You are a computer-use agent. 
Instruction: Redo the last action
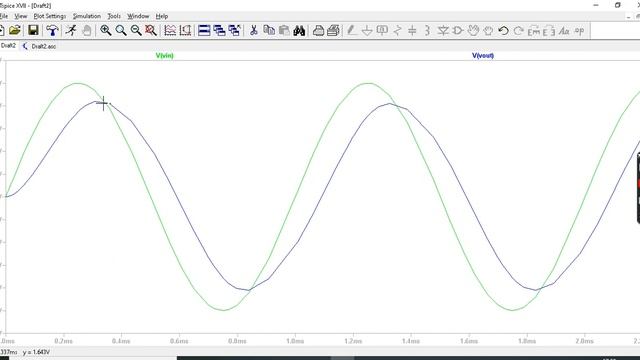click(518, 30)
